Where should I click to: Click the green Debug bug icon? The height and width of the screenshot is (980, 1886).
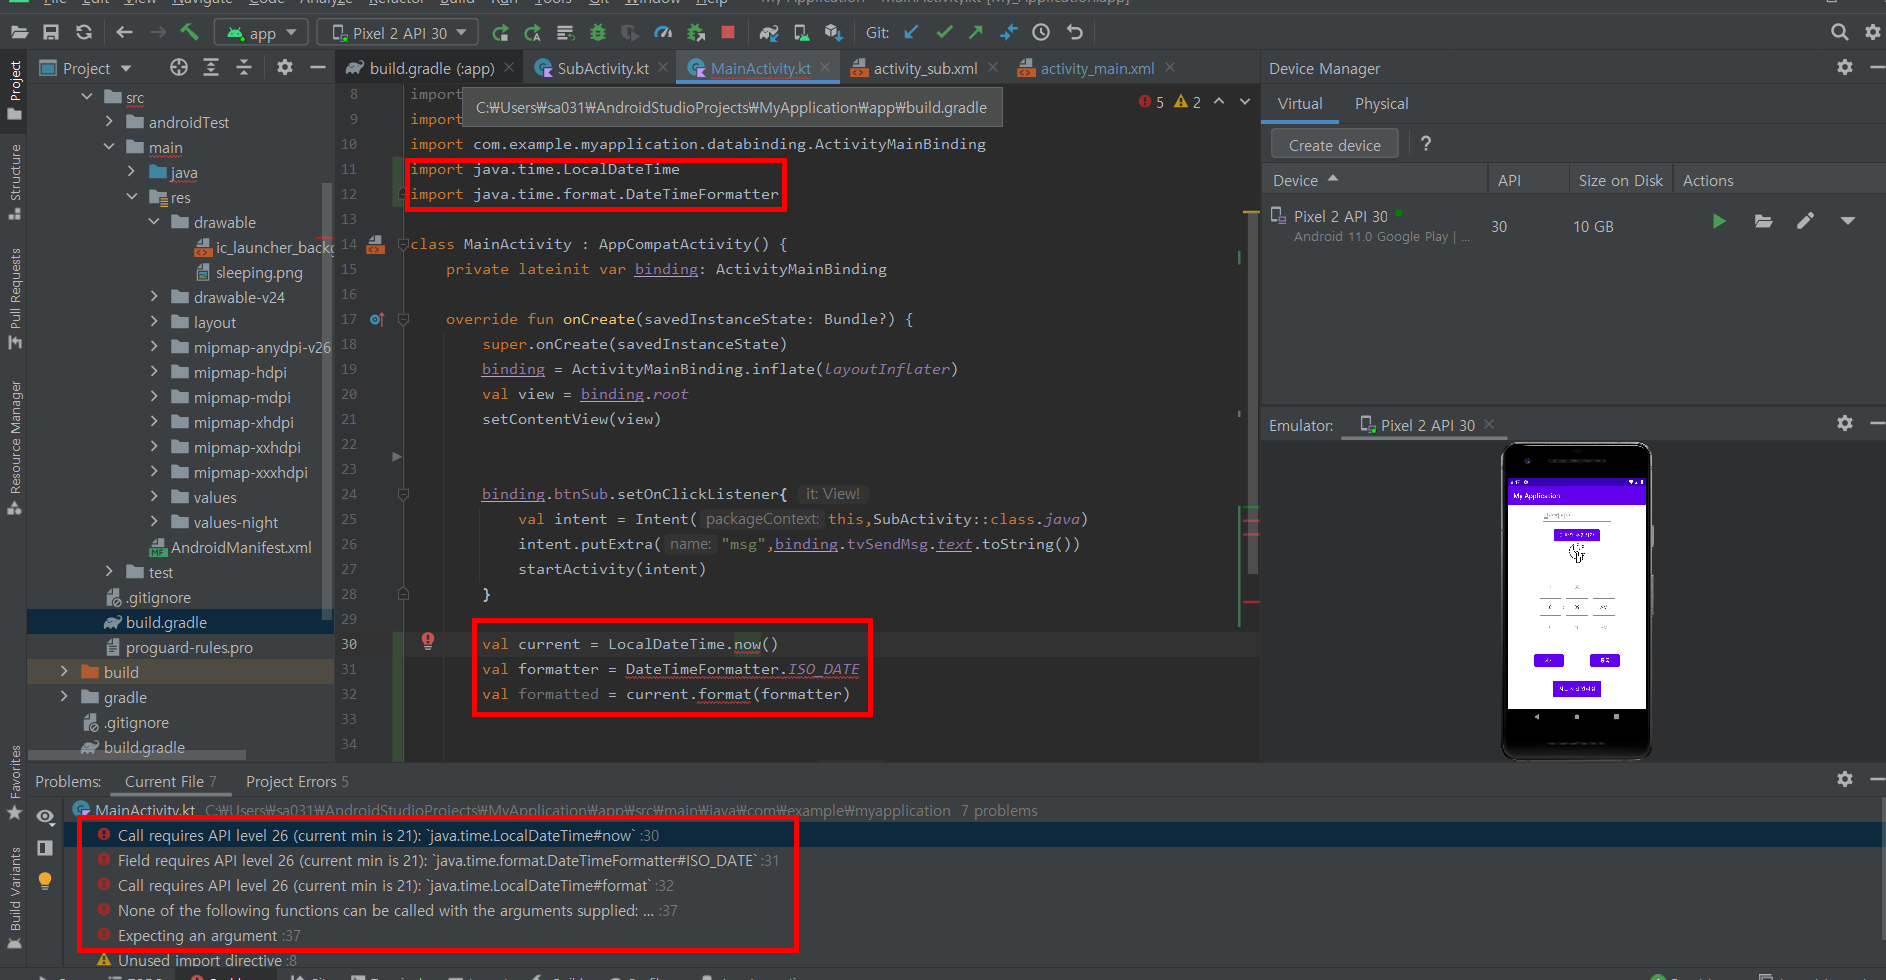tap(598, 33)
